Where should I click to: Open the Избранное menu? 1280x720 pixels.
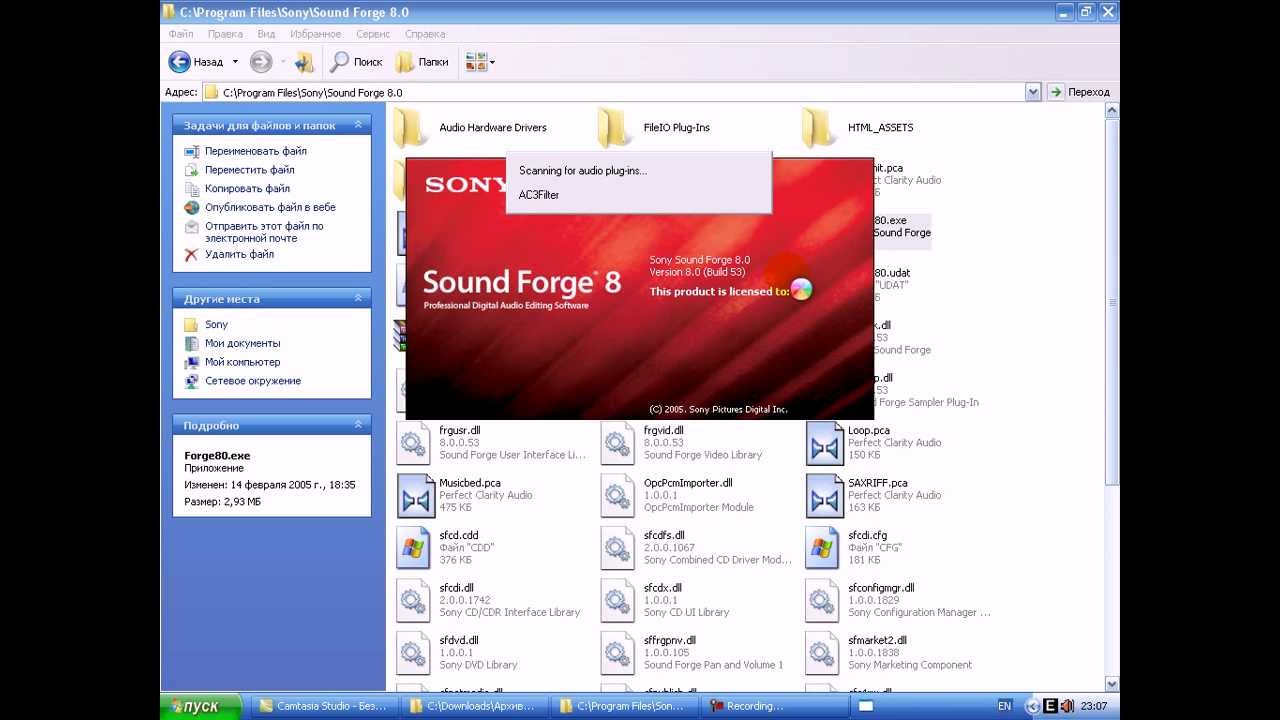click(315, 34)
